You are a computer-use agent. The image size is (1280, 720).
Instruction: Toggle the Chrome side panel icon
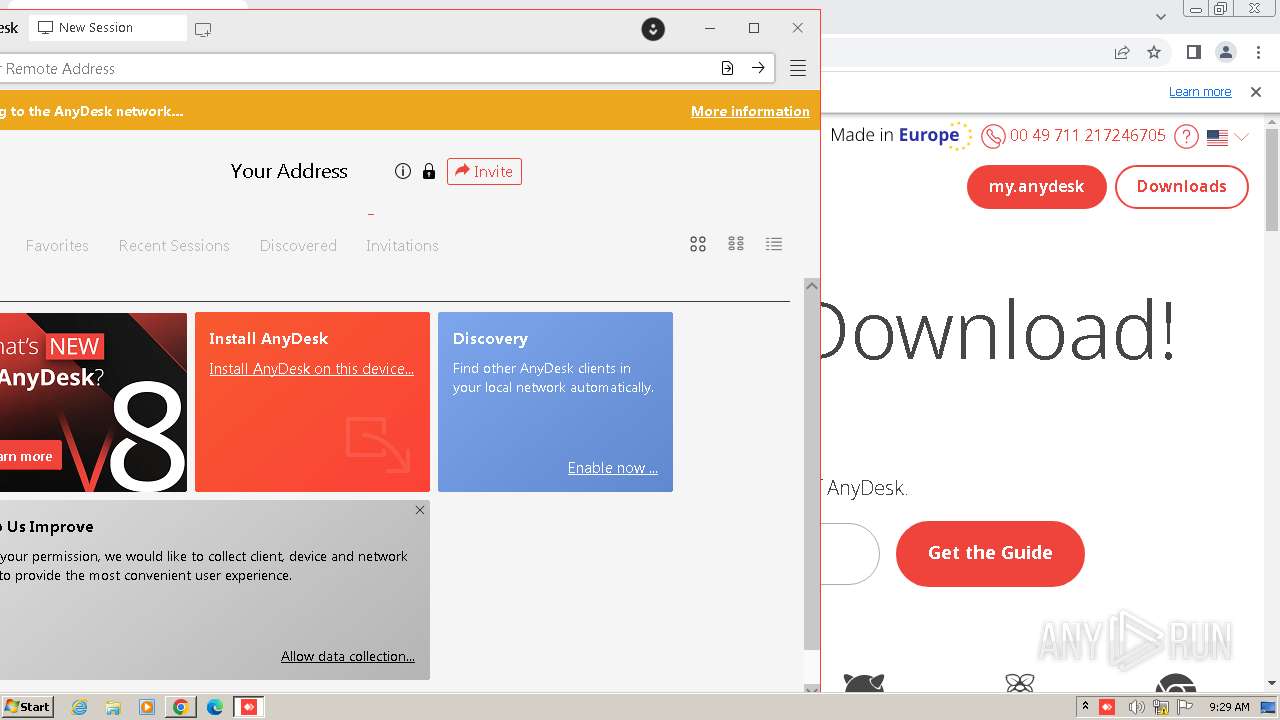point(1193,52)
